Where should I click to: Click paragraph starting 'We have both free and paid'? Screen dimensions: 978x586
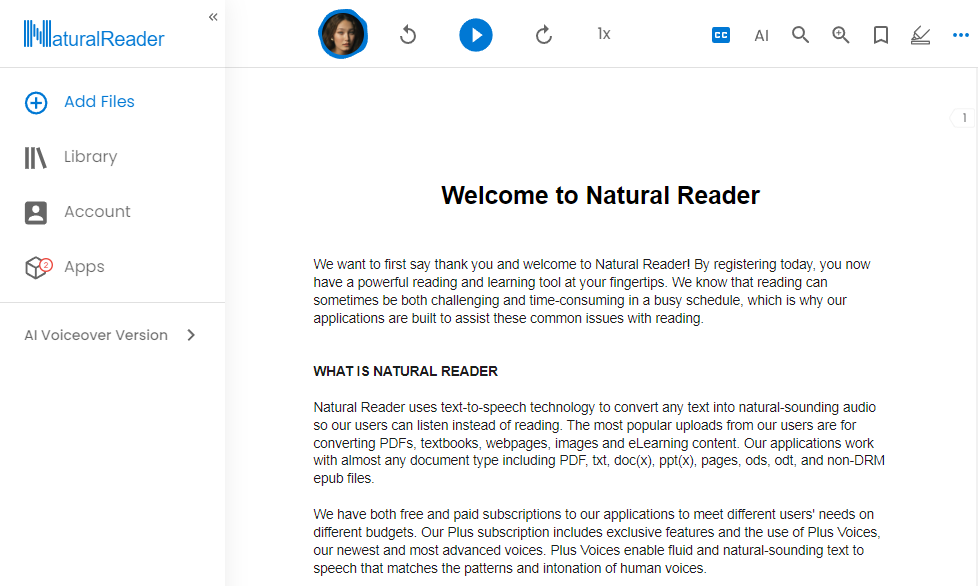(597, 541)
